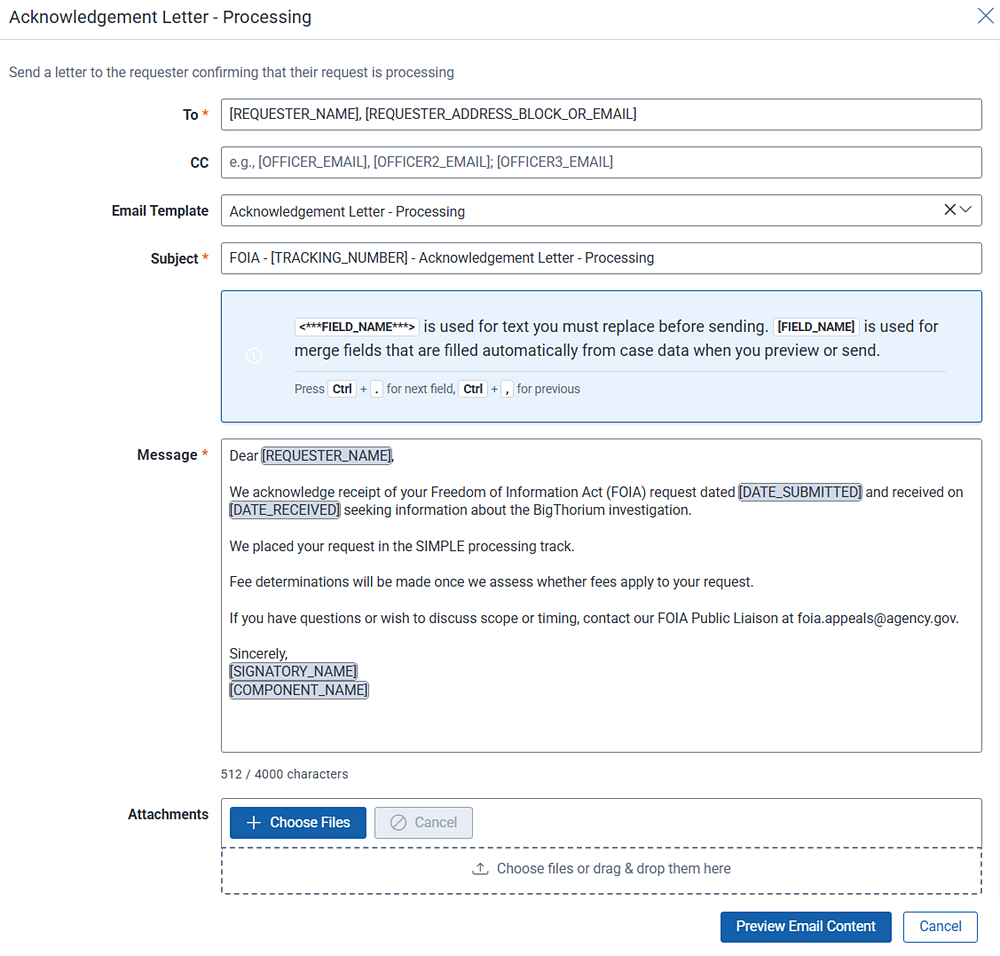Click the plus icon on Choose Files
The image size is (1000, 956).
[x=254, y=823]
